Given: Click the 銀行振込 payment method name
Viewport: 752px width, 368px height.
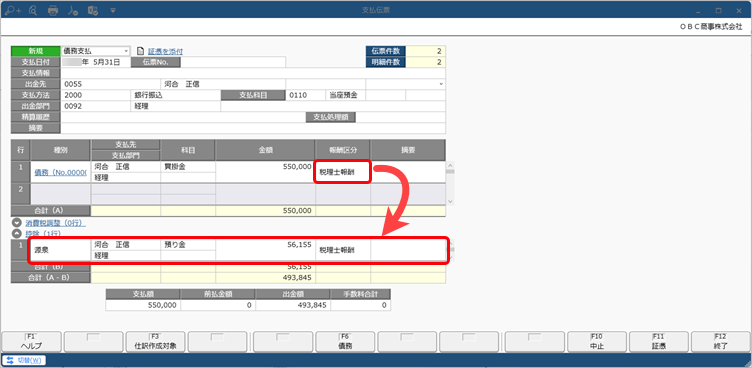Looking at the screenshot, I should point(176,95).
